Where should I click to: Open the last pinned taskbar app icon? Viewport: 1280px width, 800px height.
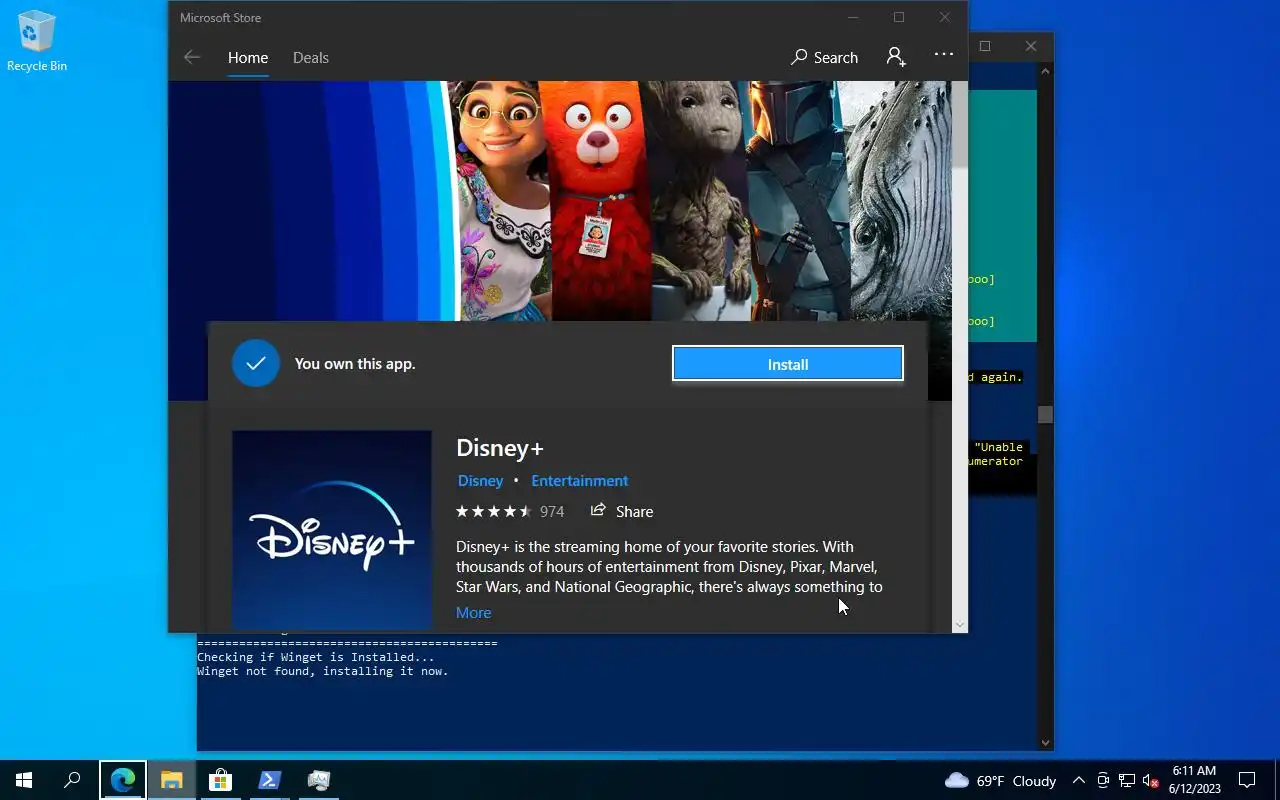point(318,780)
